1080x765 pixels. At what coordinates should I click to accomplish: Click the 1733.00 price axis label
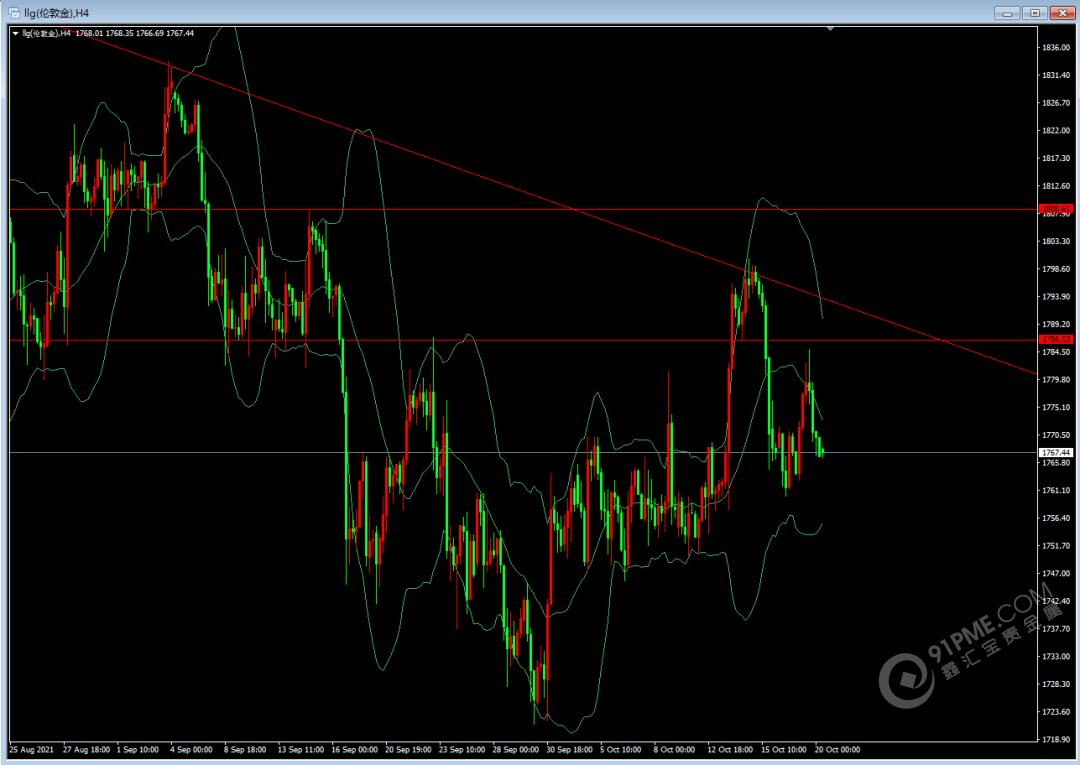[x=1057, y=656]
